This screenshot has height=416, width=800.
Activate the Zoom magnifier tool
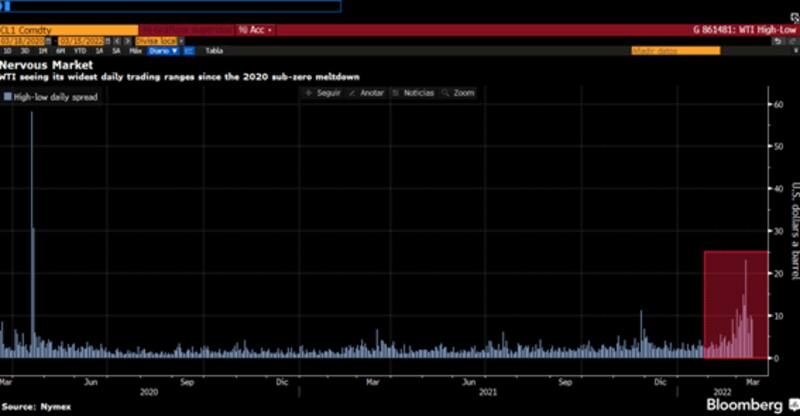[459, 93]
